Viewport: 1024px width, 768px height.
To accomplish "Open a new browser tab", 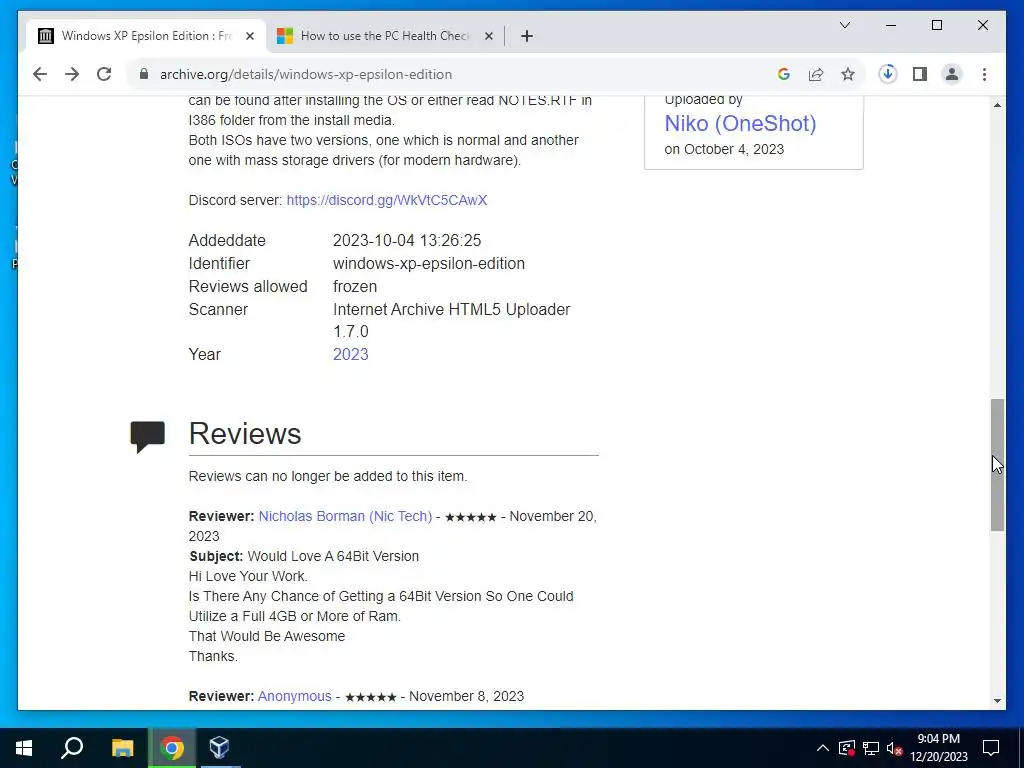I will pyautogui.click(x=527, y=36).
